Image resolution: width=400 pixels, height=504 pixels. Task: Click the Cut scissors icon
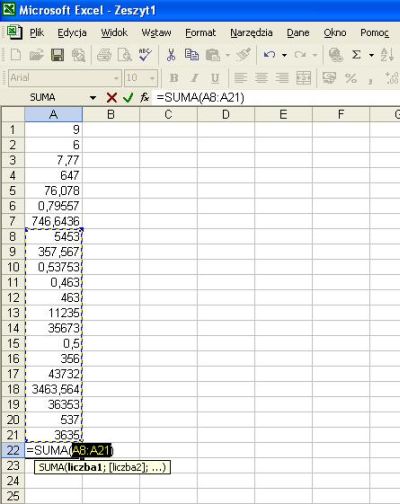(x=171, y=55)
